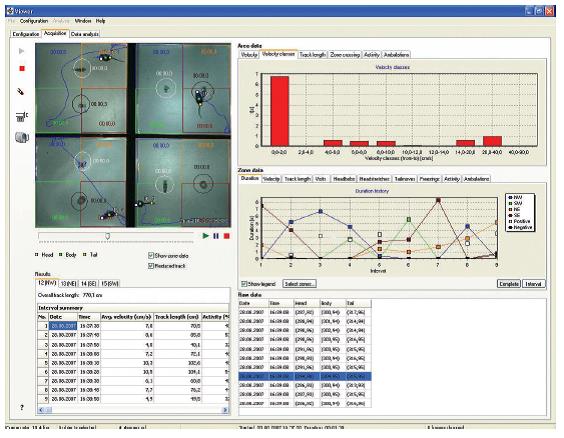564x438 pixels.
Task: Select the marker pen tool icon
Action: tap(21, 92)
